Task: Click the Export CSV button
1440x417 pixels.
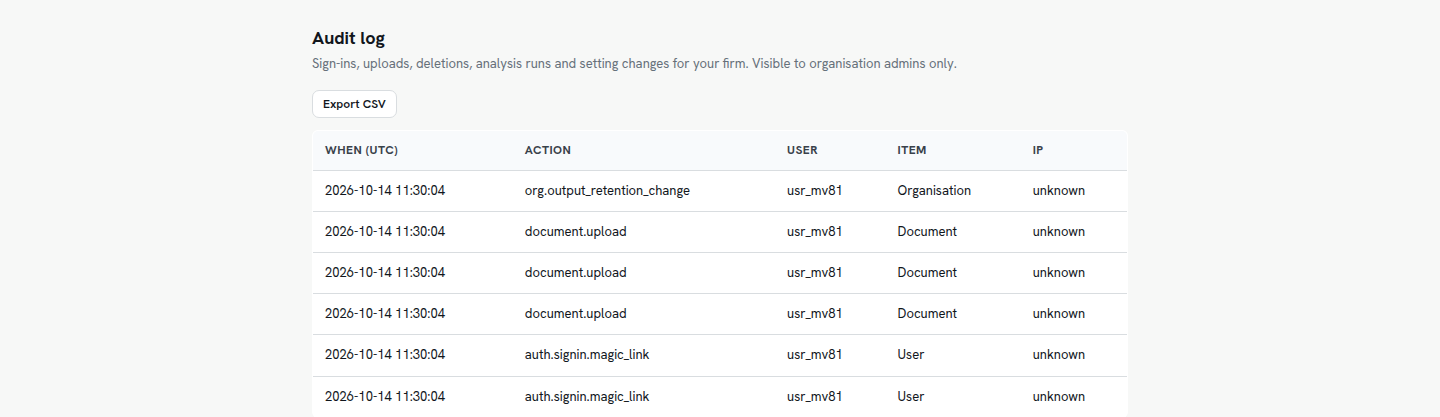Action: coord(354,104)
